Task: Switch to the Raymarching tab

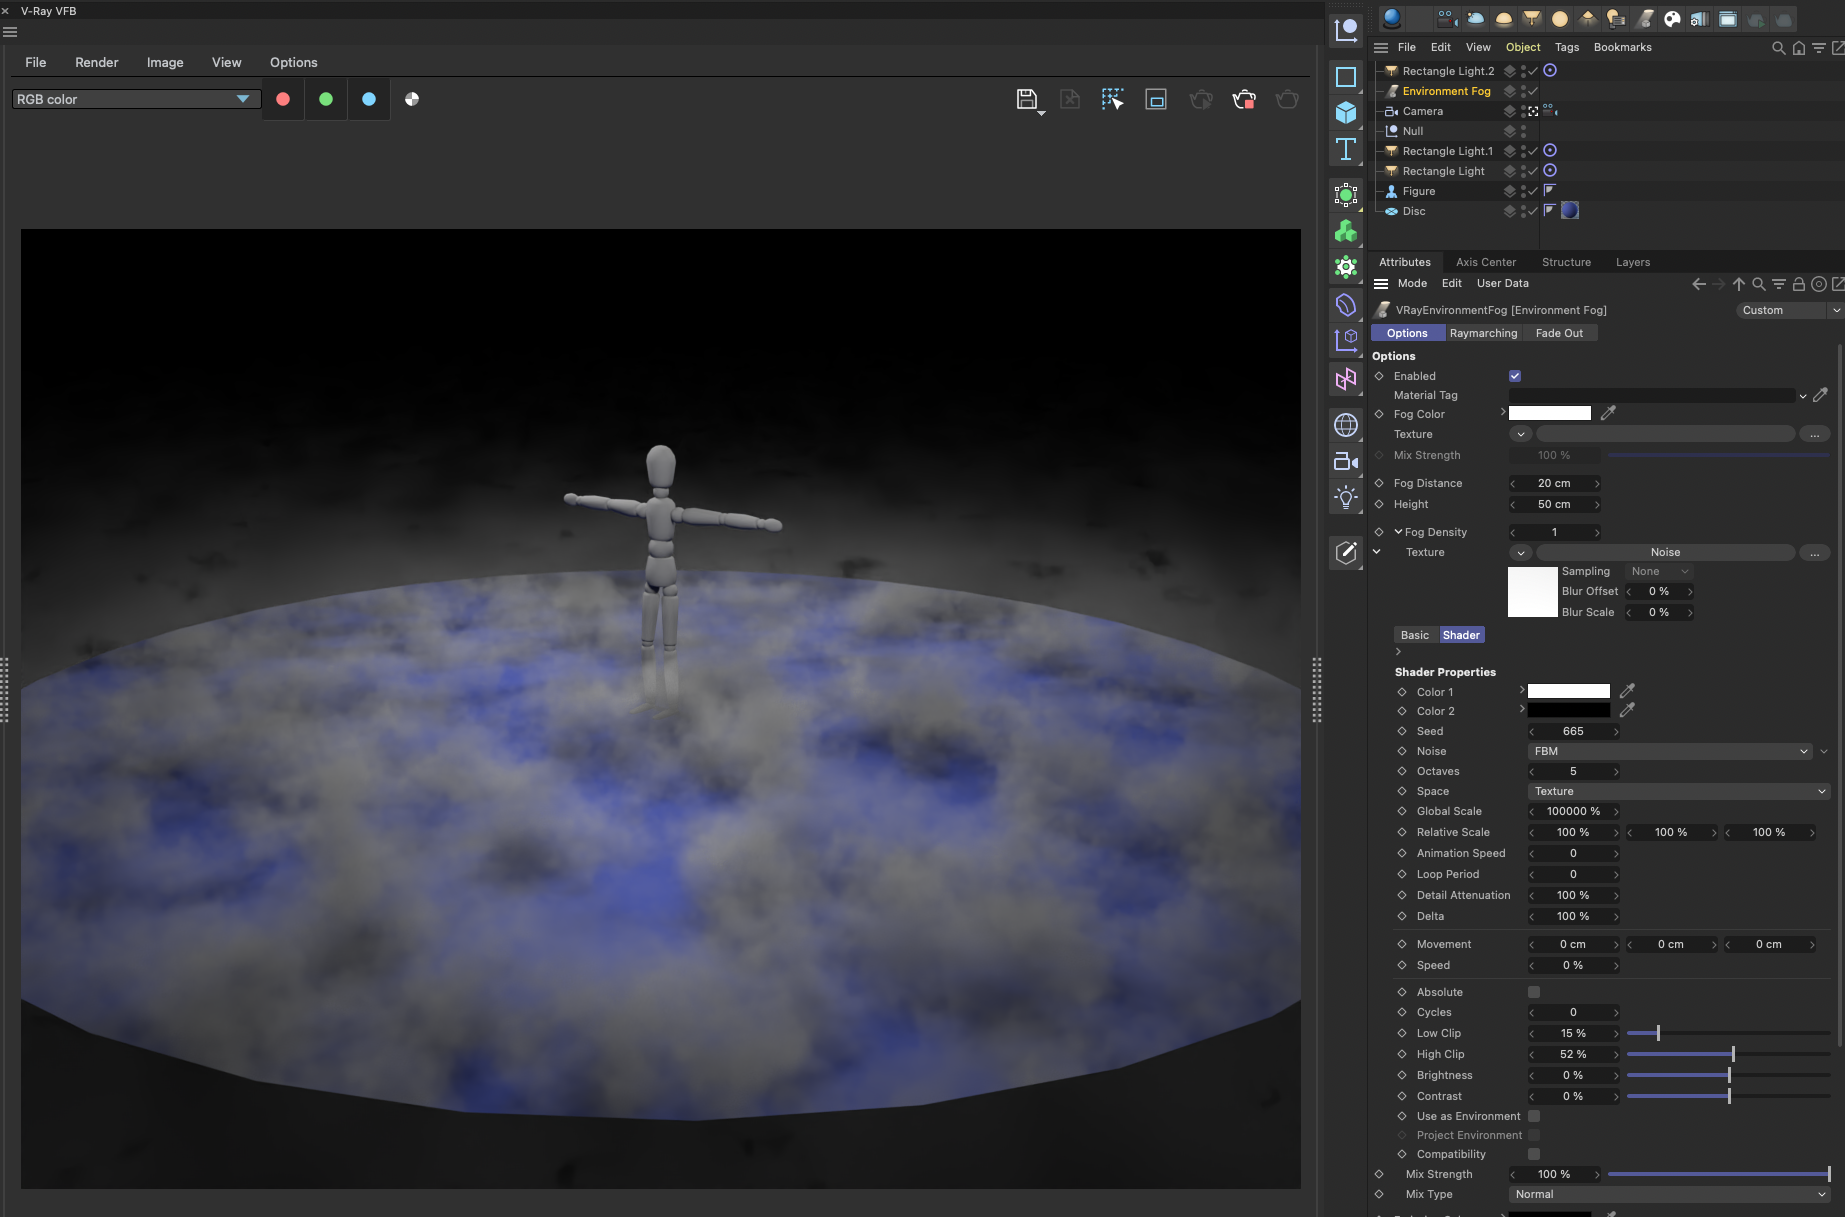Action: [x=1483, y=333]
